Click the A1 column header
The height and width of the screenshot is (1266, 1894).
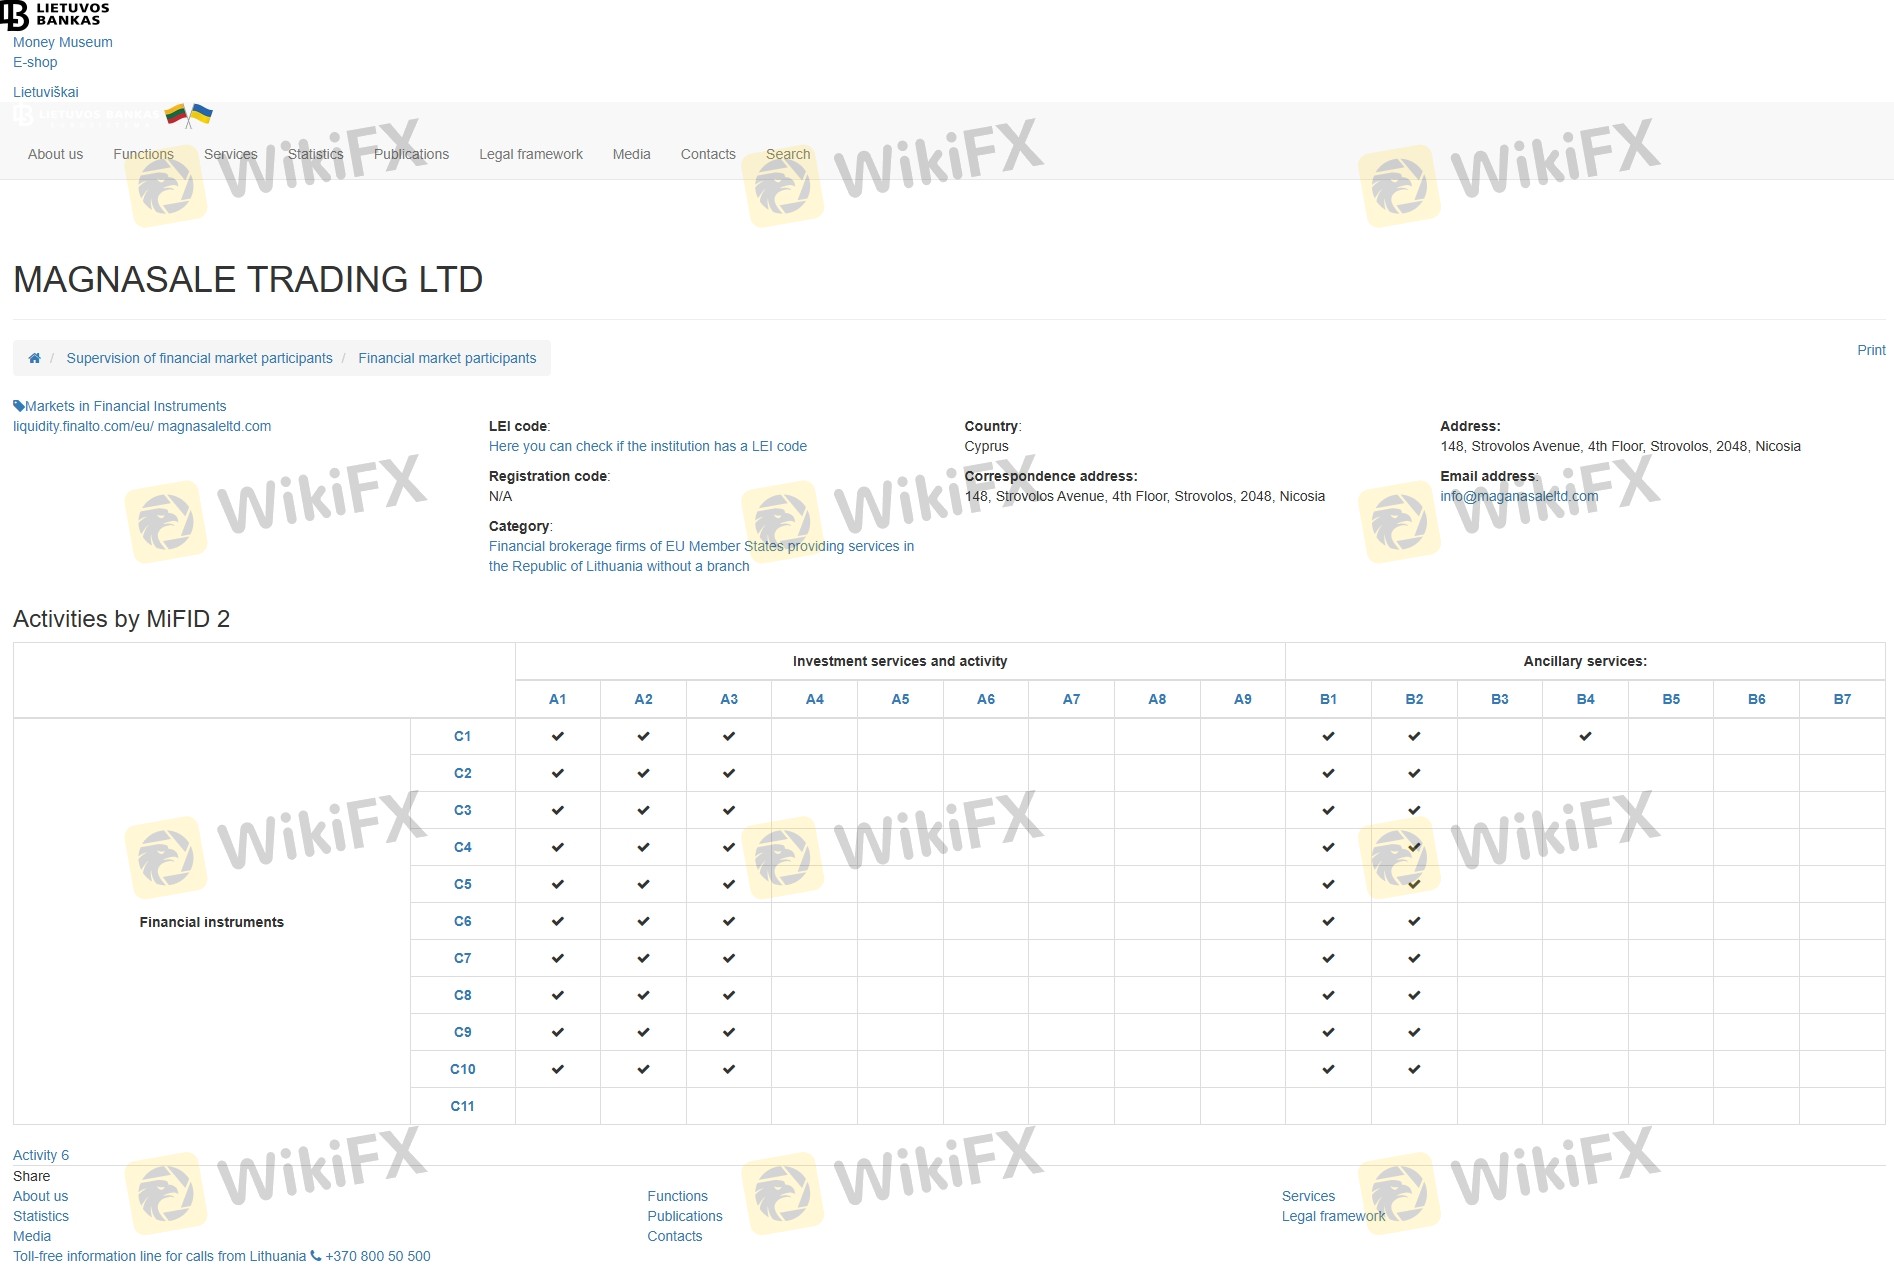tap(558, 699)
